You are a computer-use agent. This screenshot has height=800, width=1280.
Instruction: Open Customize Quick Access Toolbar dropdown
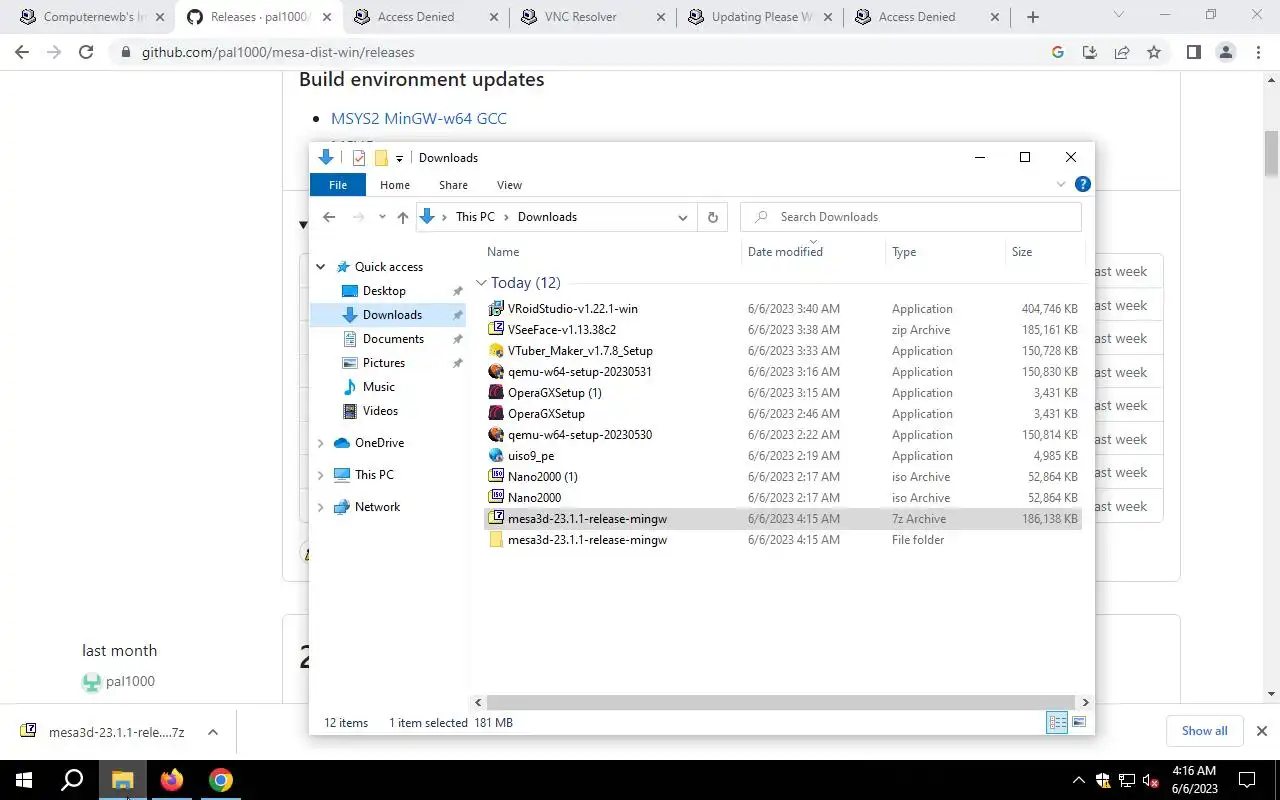coord(399,158)
